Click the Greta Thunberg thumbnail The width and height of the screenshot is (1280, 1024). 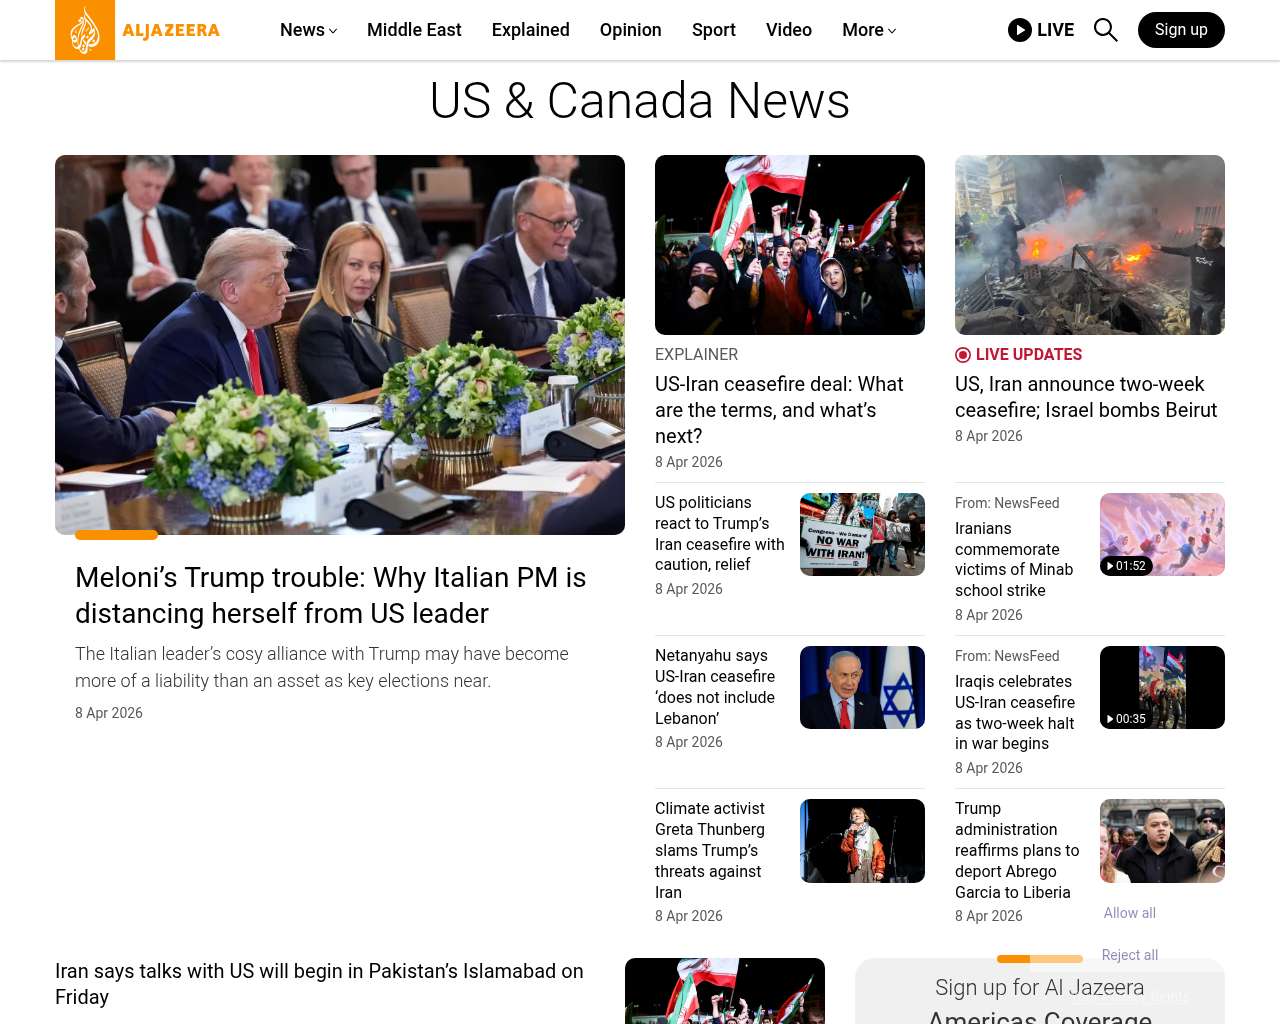click(x=862, y=841)
